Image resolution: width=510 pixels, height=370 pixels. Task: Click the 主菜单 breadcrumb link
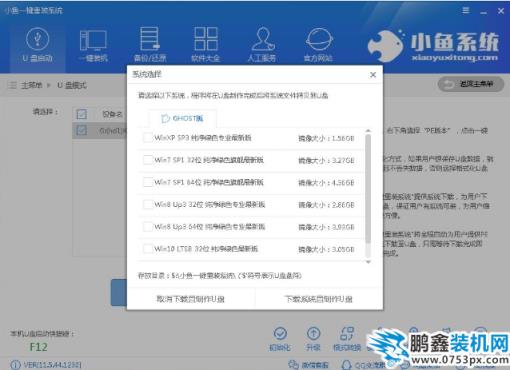pyautogui.click(x=31, y=85)
